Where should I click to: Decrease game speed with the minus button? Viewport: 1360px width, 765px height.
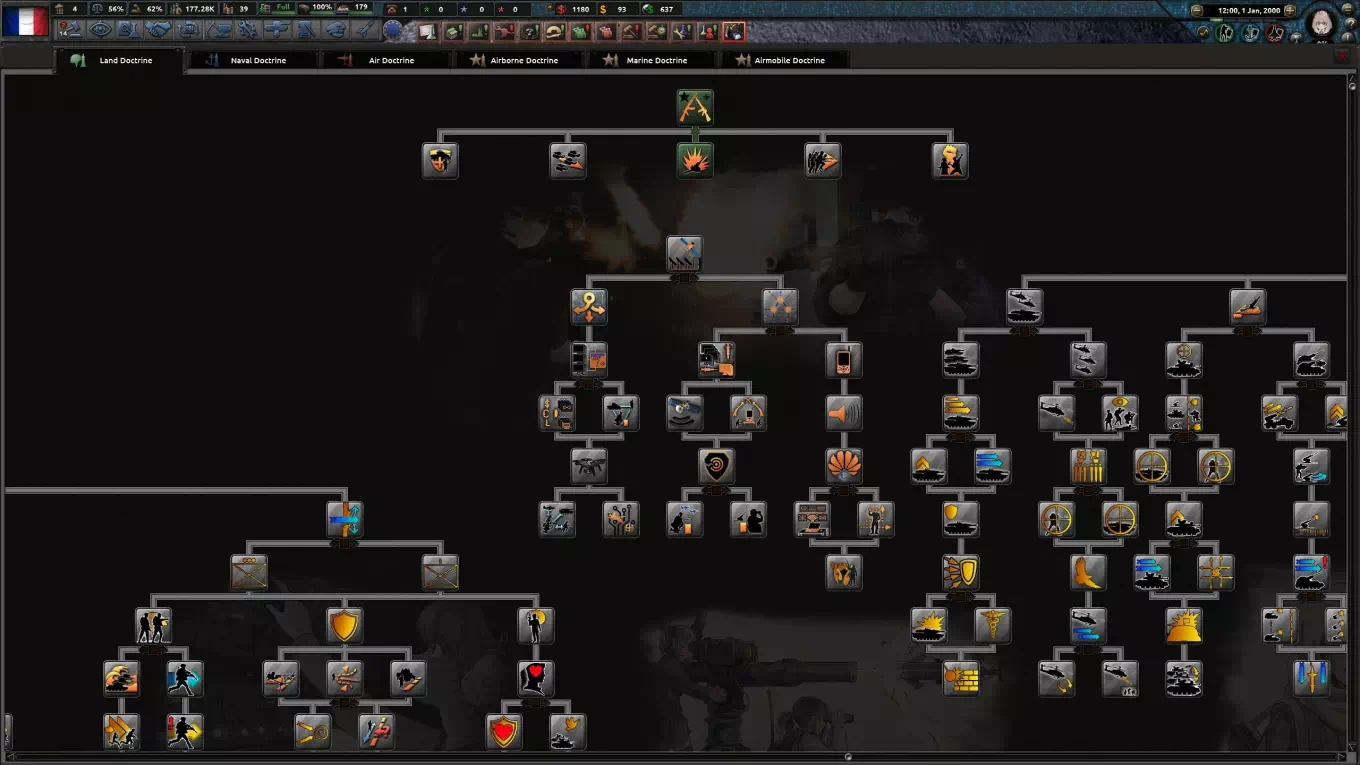(1198, 10)
